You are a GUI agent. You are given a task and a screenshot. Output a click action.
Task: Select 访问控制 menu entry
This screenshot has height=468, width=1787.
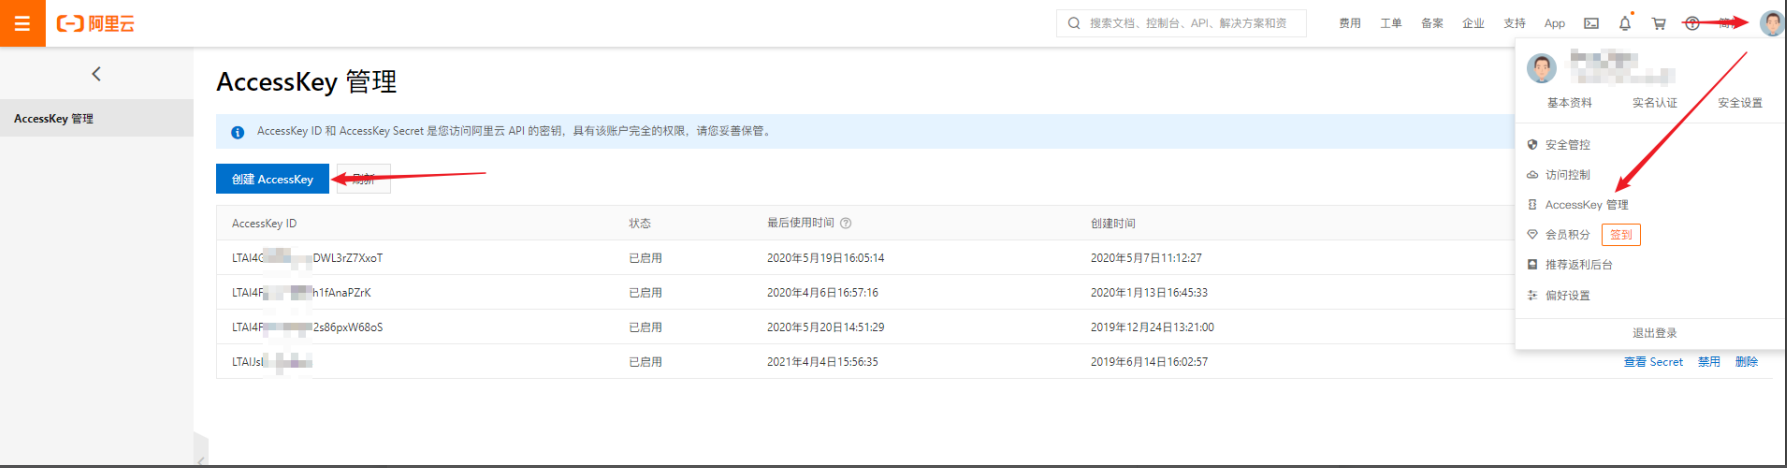point(1567,175)
